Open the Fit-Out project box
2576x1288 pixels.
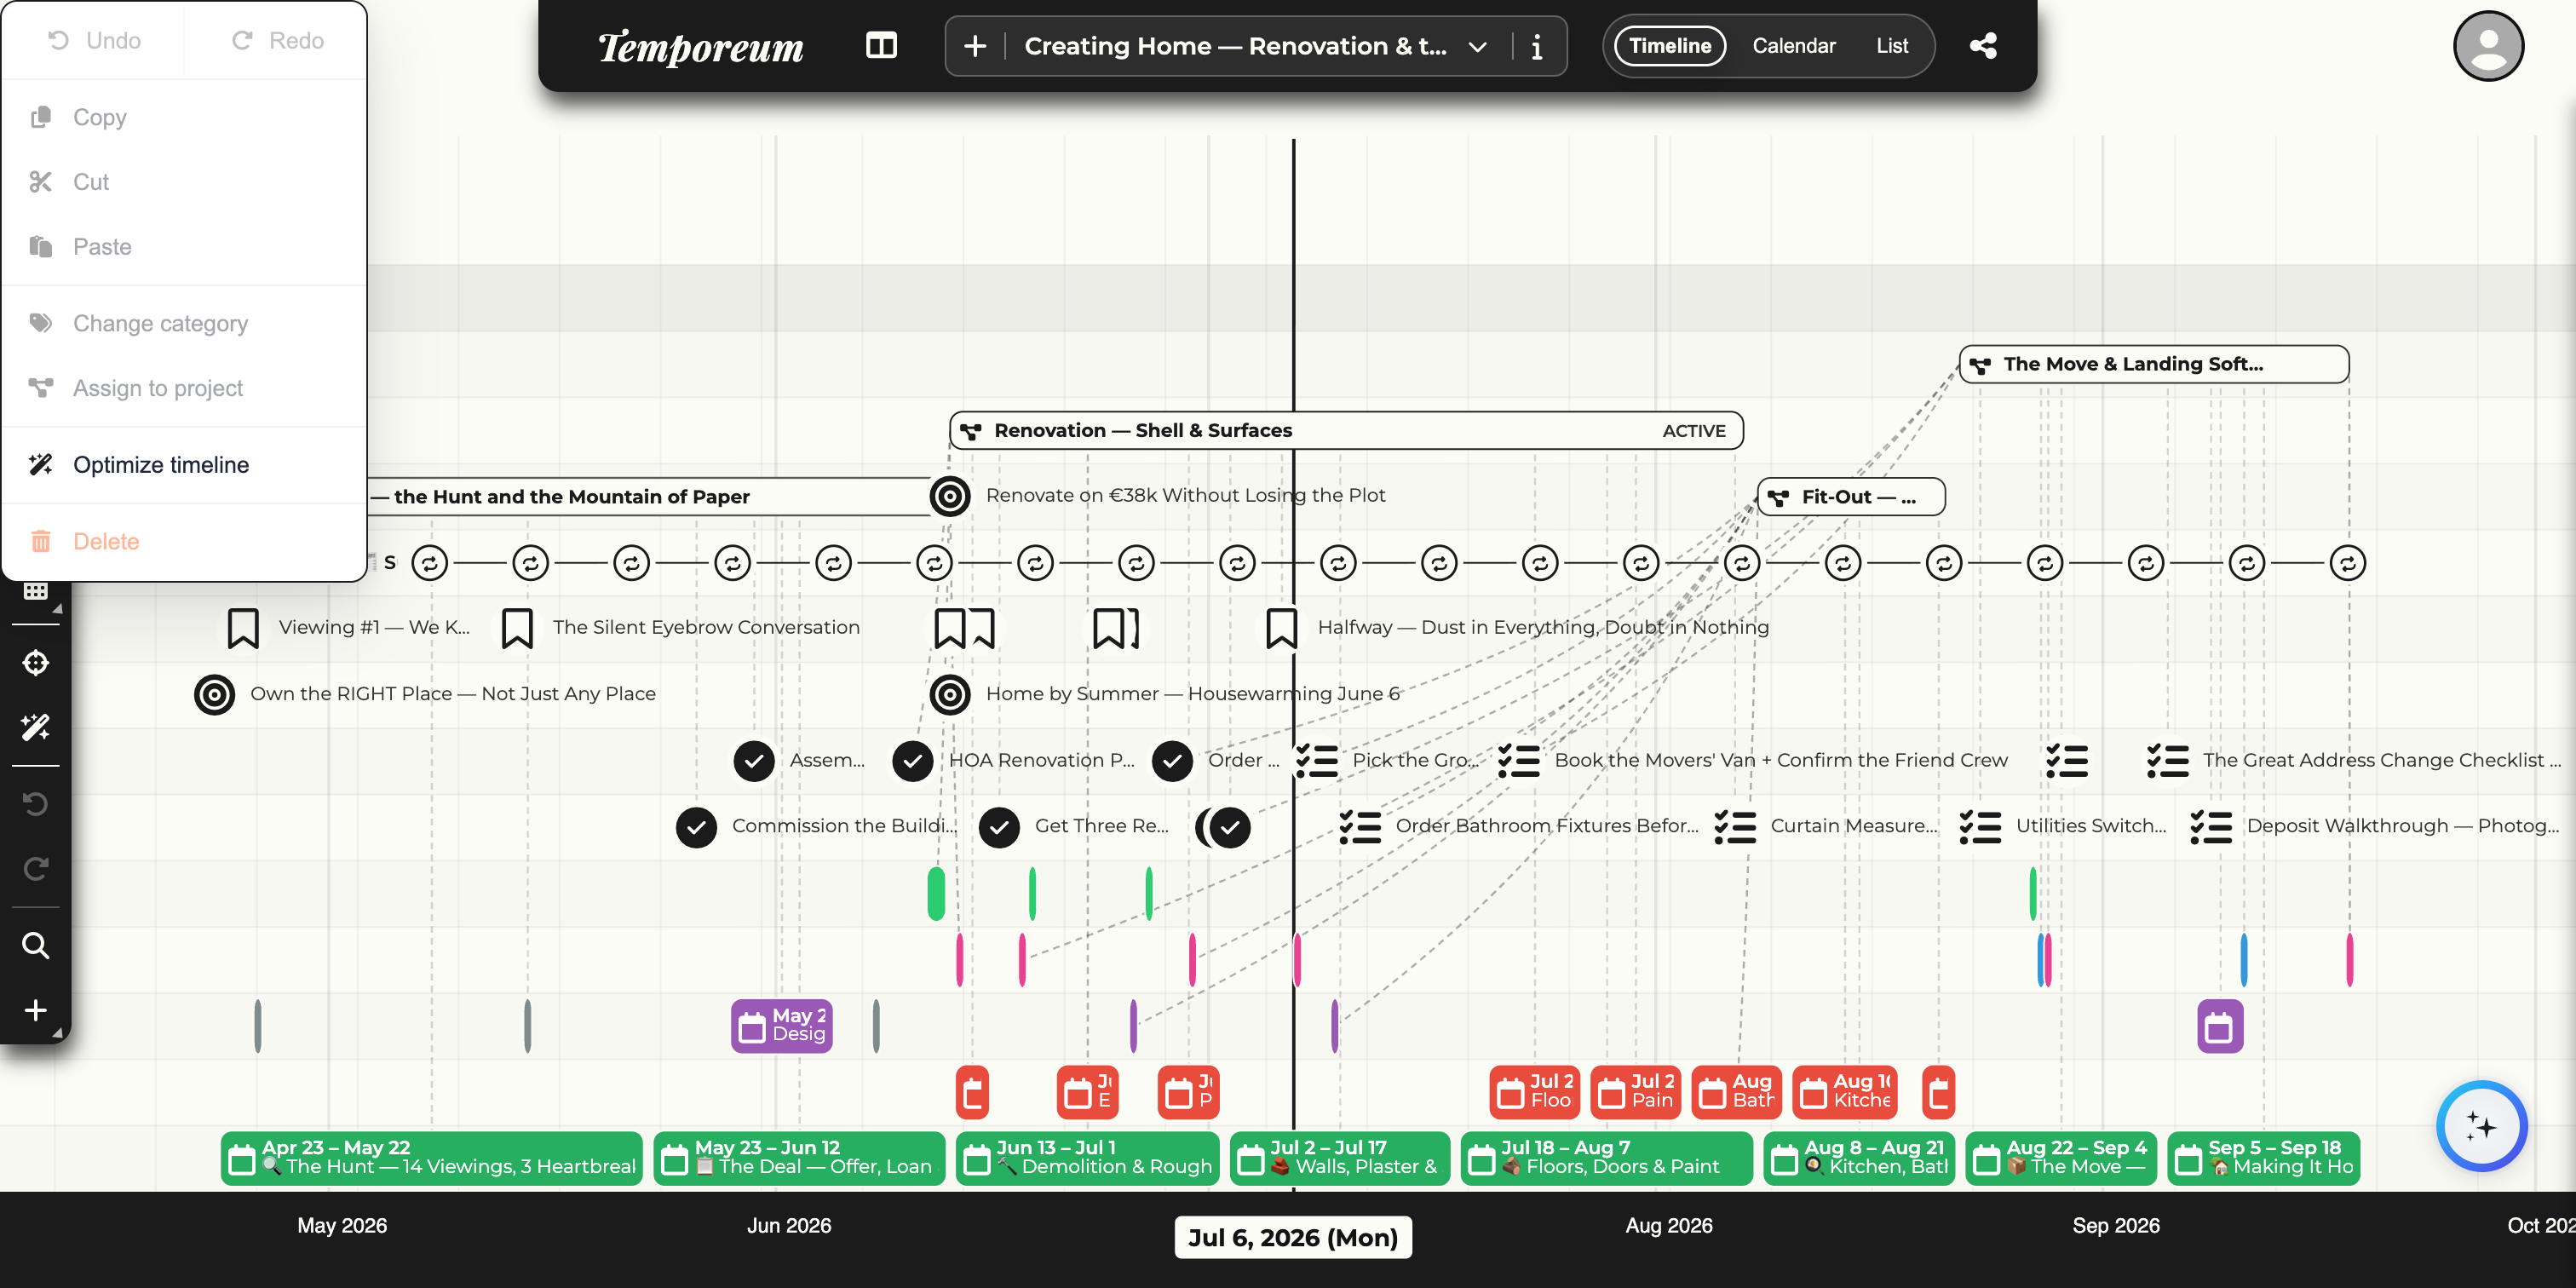1851,496
